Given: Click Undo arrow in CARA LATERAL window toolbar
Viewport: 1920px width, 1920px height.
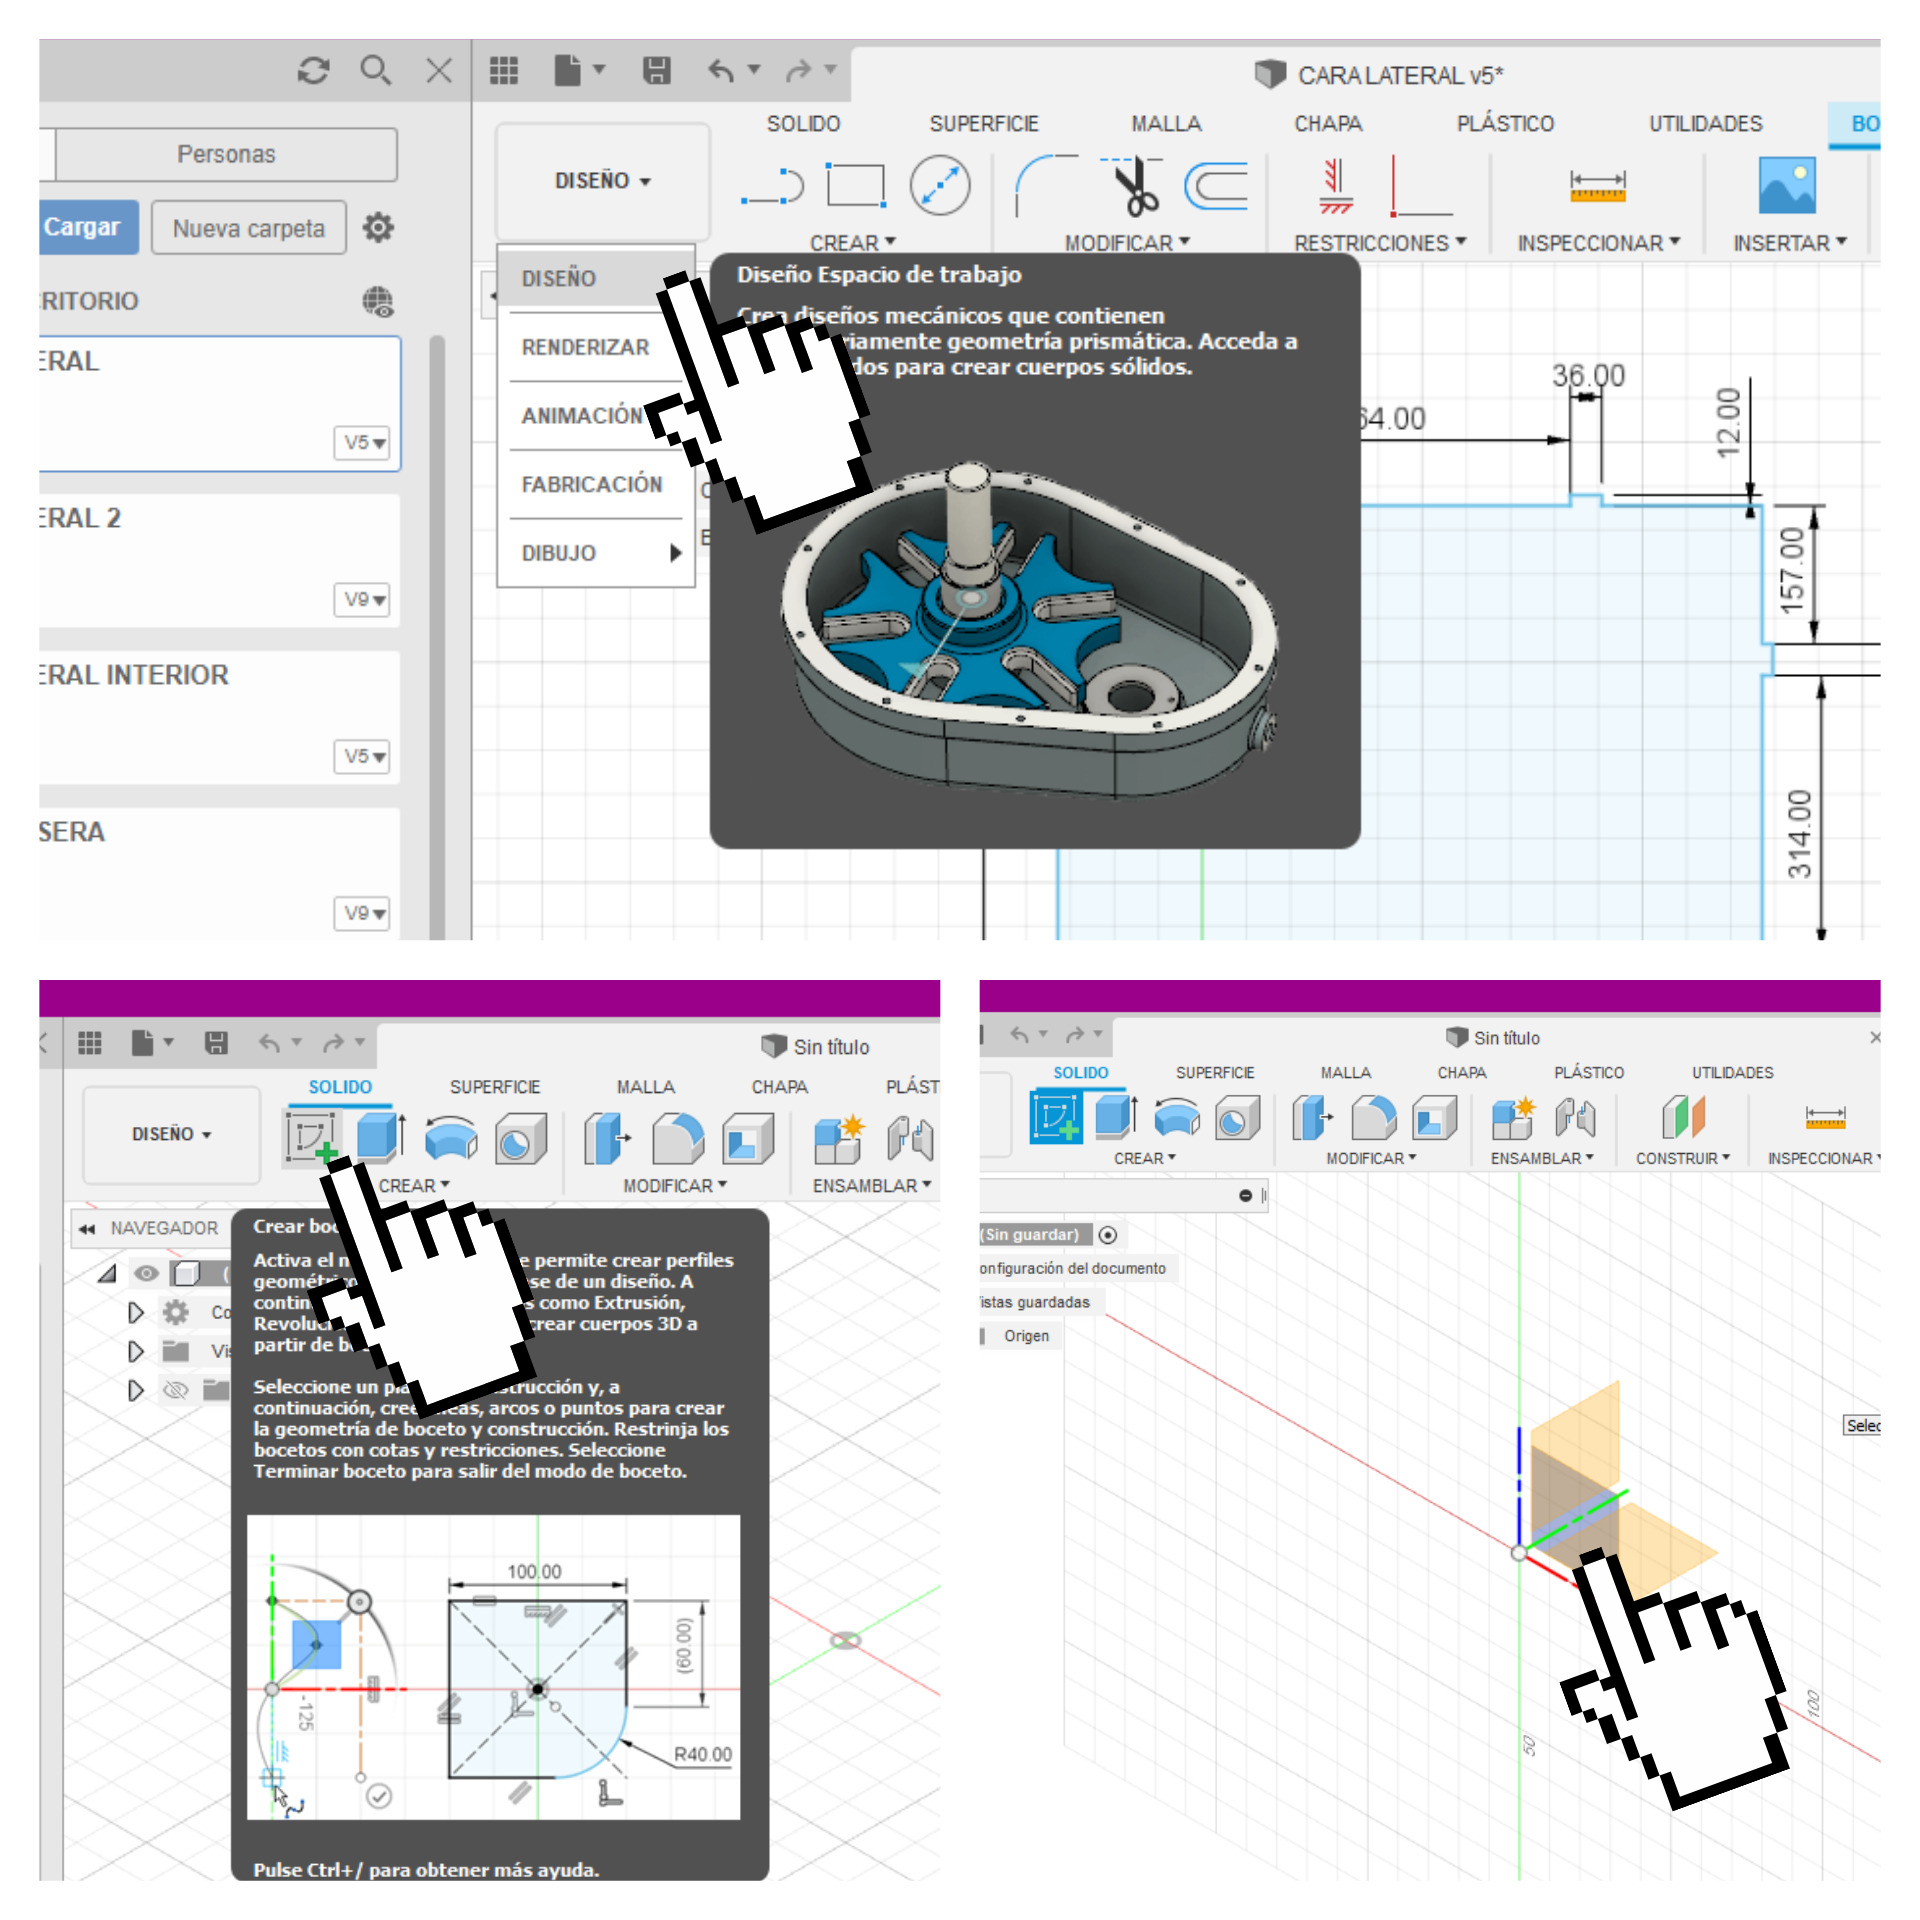Looking at the screenshot, I should click(x=721, y=70).
